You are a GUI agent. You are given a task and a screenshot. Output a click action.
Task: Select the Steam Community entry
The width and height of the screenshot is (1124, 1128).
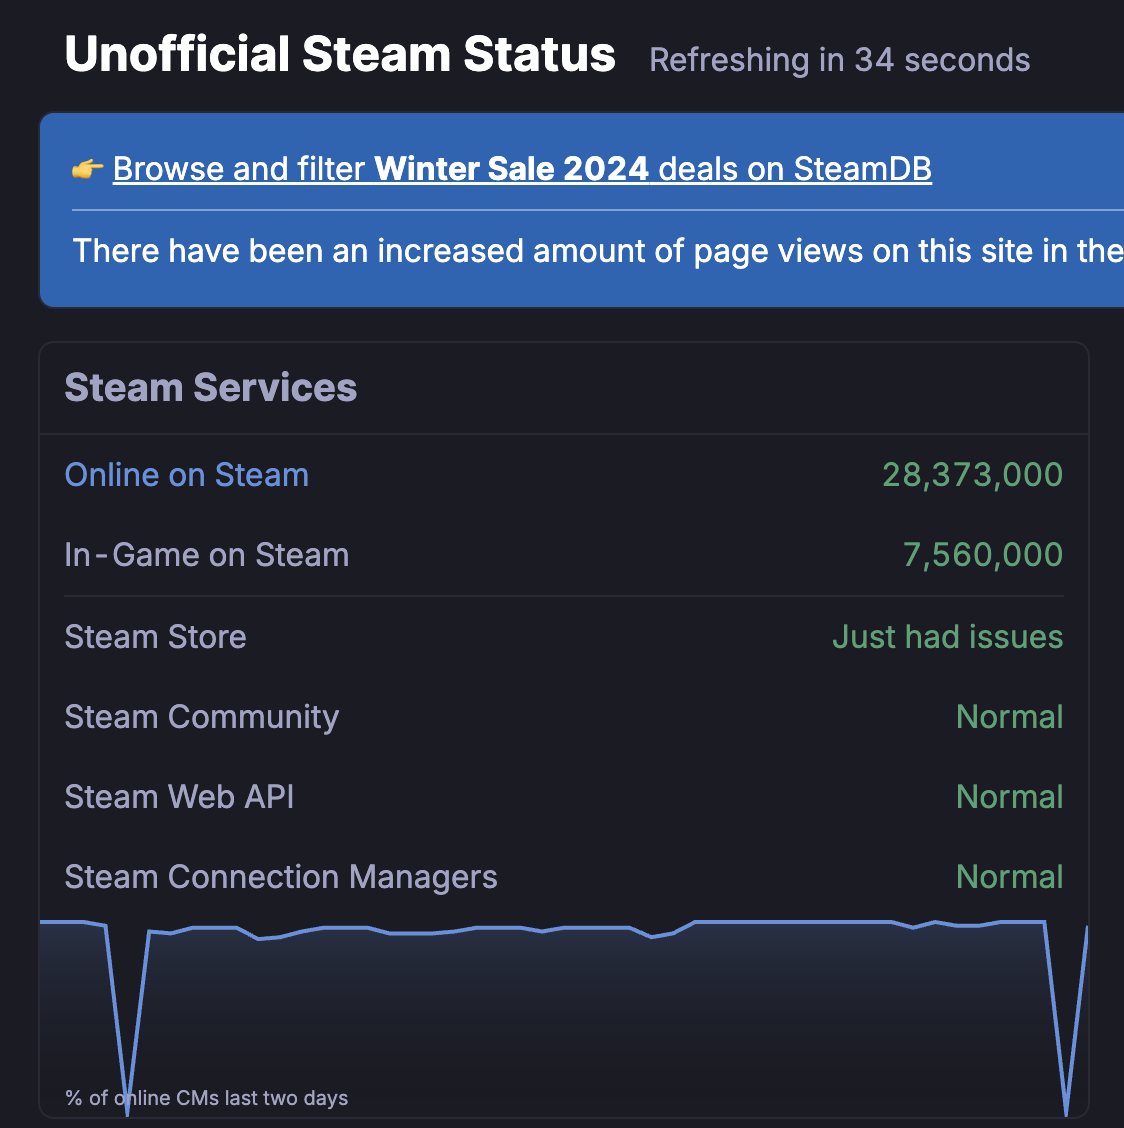[201, 717]
